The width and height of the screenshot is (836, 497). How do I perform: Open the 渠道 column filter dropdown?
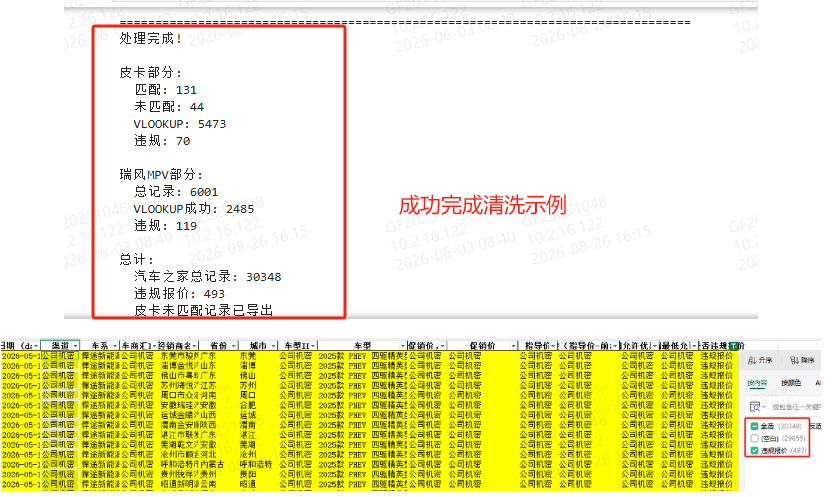point(76,346)
